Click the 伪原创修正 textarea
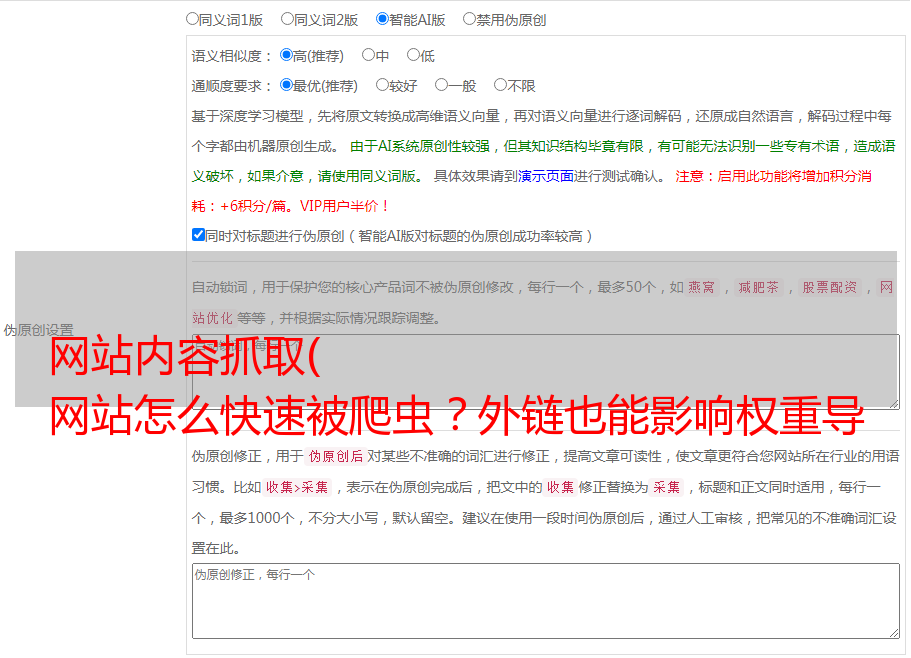 coord(546,601)
